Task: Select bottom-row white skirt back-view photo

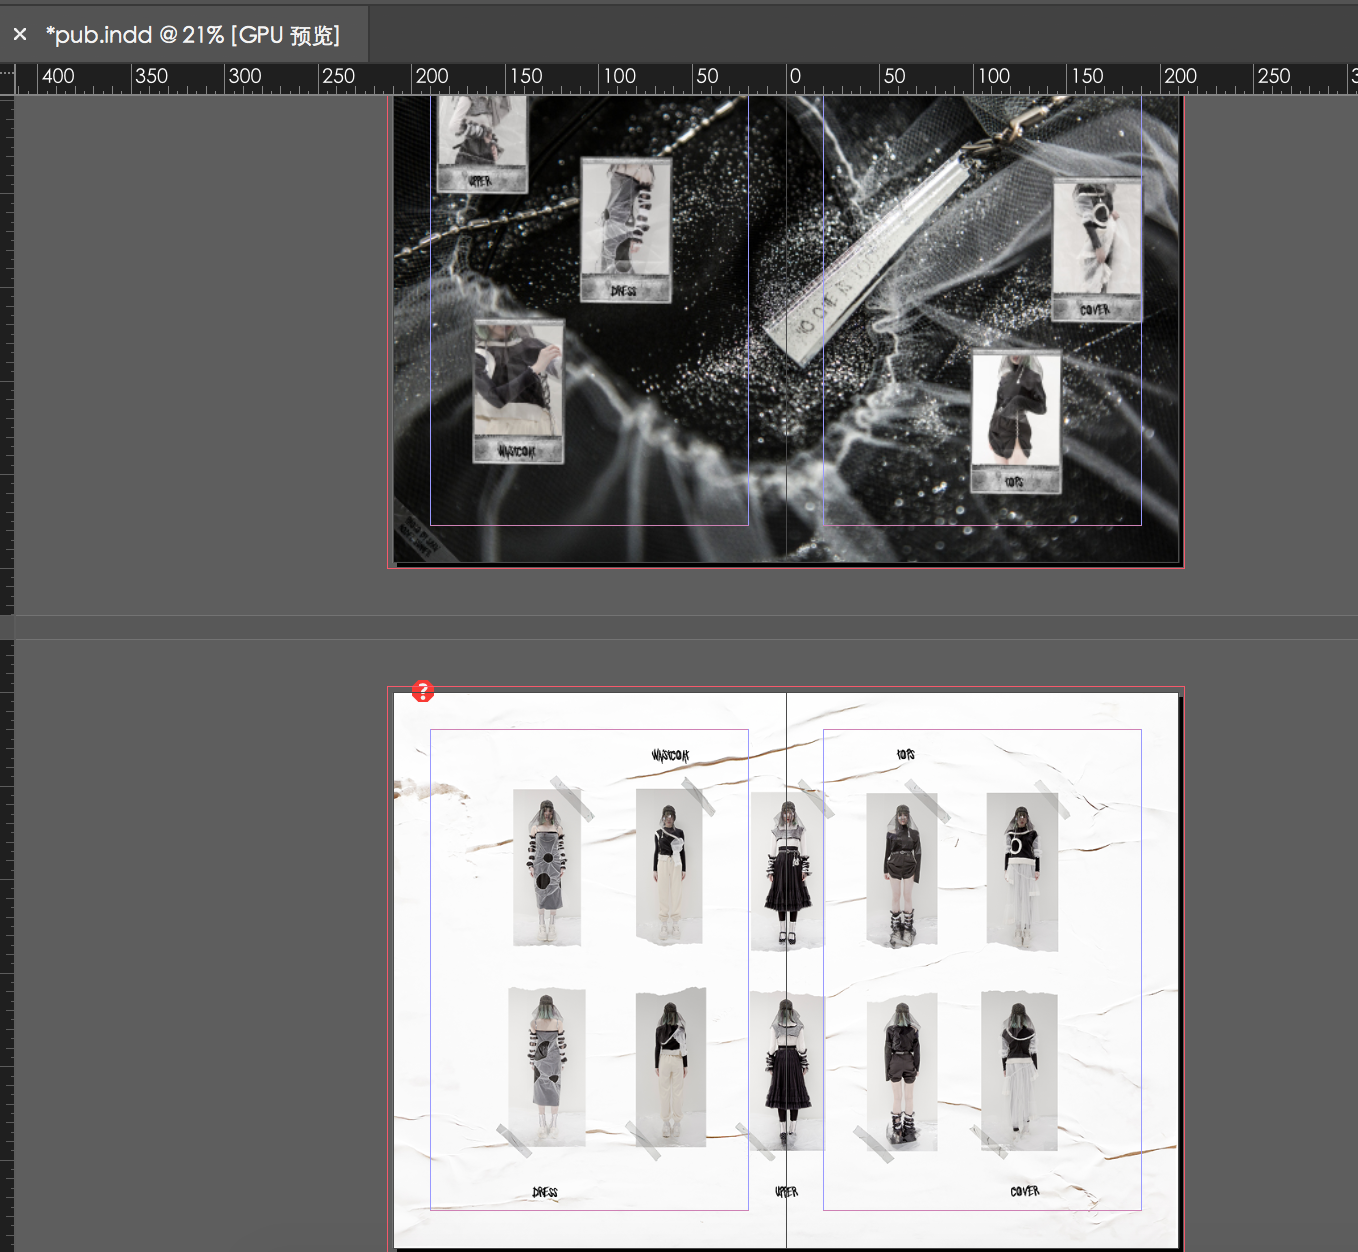Action: (1019, 1070)
